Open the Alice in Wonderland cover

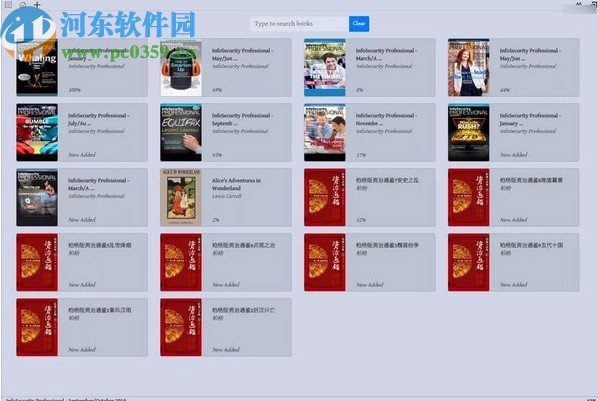pos(181,197)
